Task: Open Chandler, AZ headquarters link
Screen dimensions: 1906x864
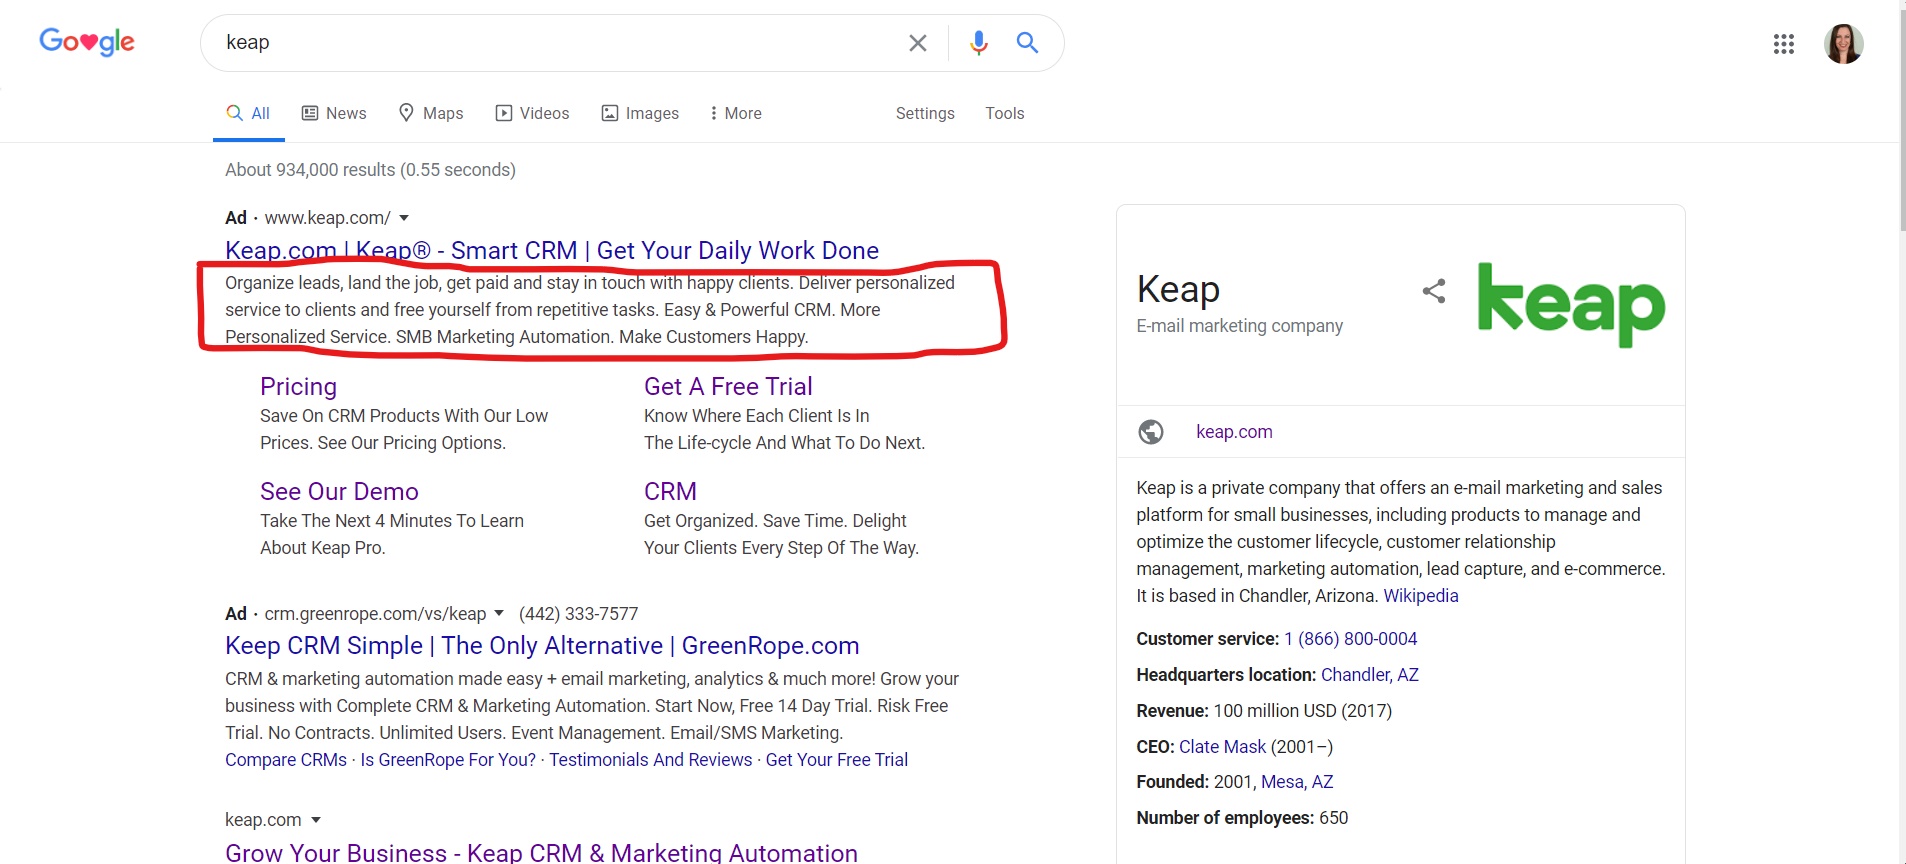Action: click(x=1370, y=675)
